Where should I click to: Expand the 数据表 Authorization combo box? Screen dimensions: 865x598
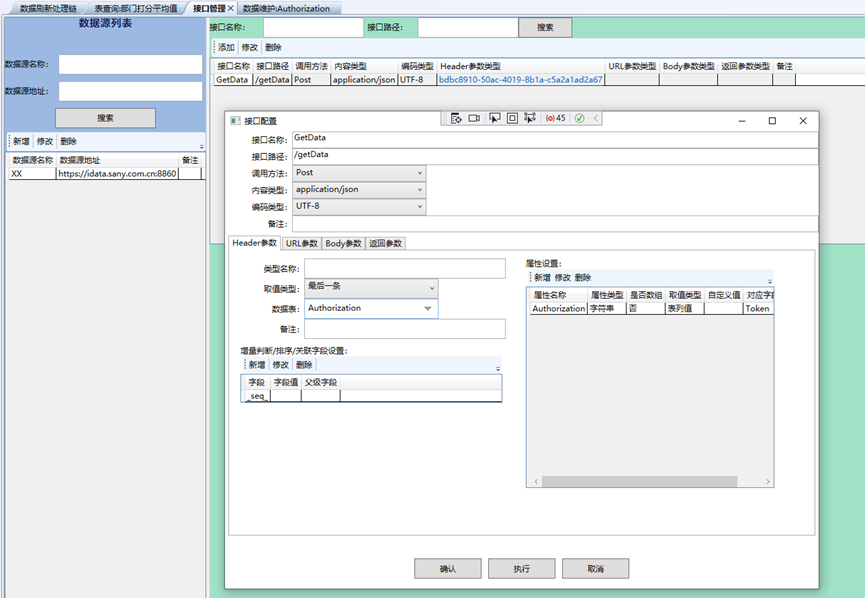click(428, 308)
